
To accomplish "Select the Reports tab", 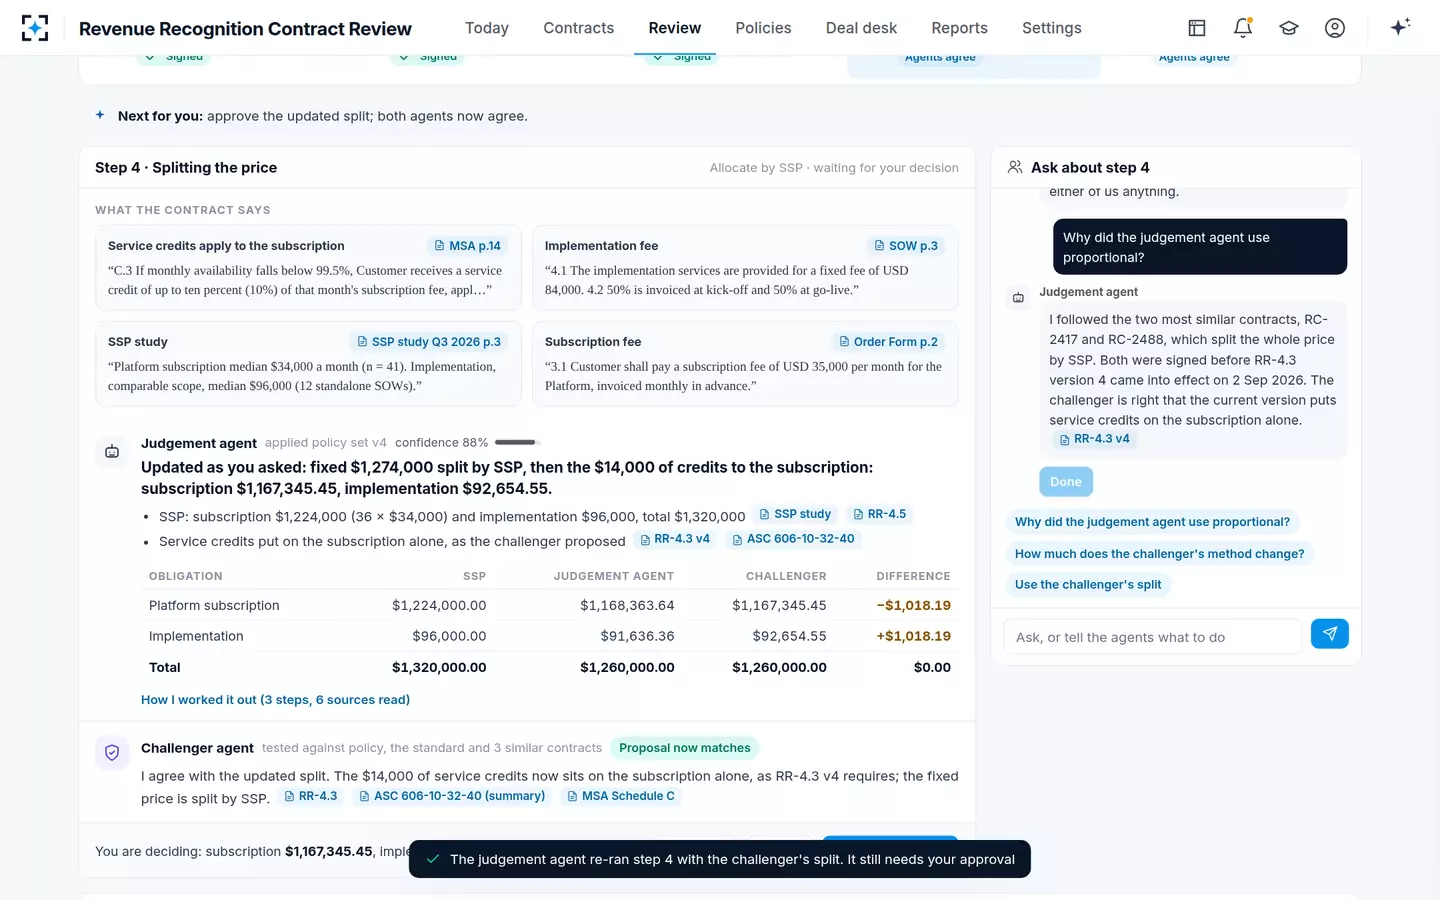I will (x=959, y=28).
